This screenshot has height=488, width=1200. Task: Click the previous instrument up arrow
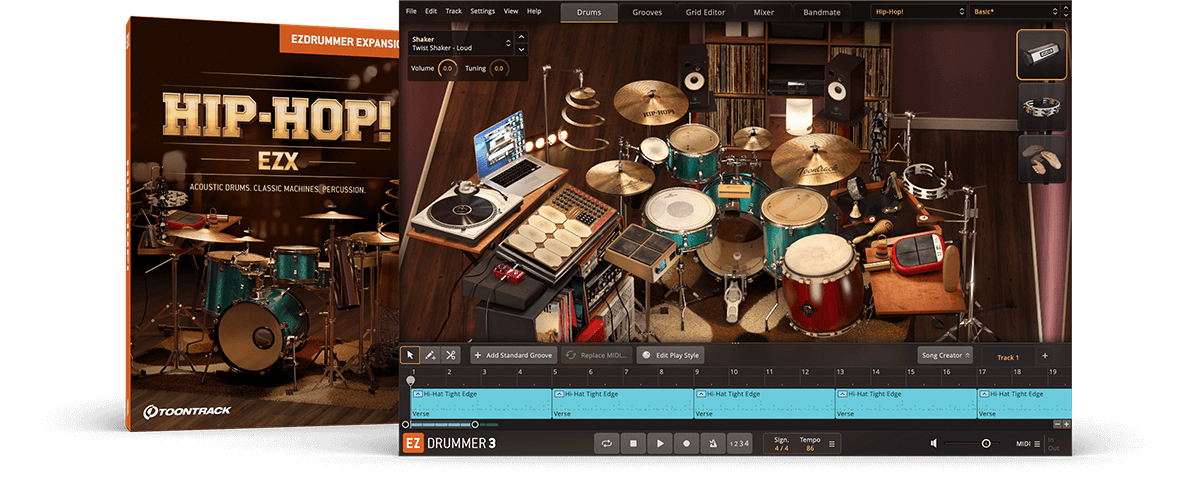pos(520,39)
